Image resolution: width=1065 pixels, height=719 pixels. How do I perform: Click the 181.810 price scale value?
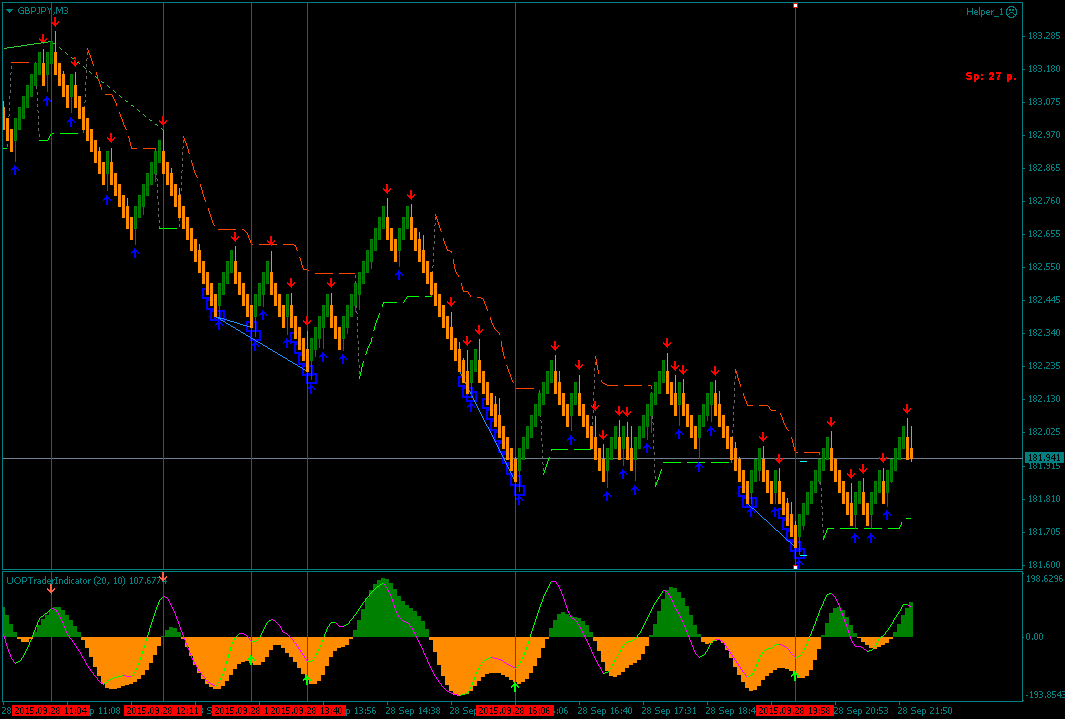pyautogui.click(x=1044, y=498)
